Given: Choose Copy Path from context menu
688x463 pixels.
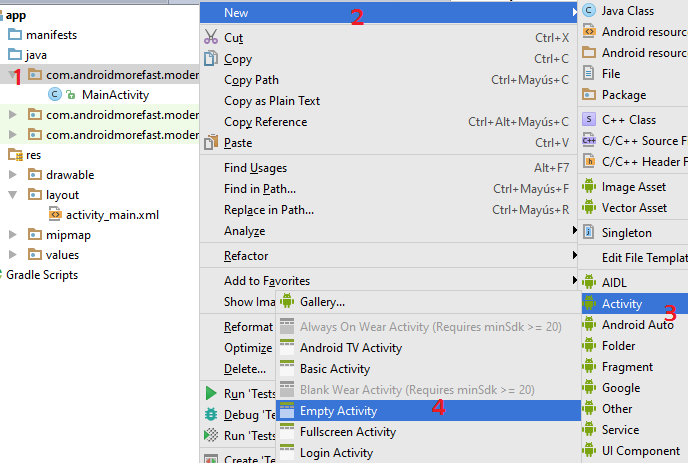Looking at the screenshot, I should click(x=389, y=80).
